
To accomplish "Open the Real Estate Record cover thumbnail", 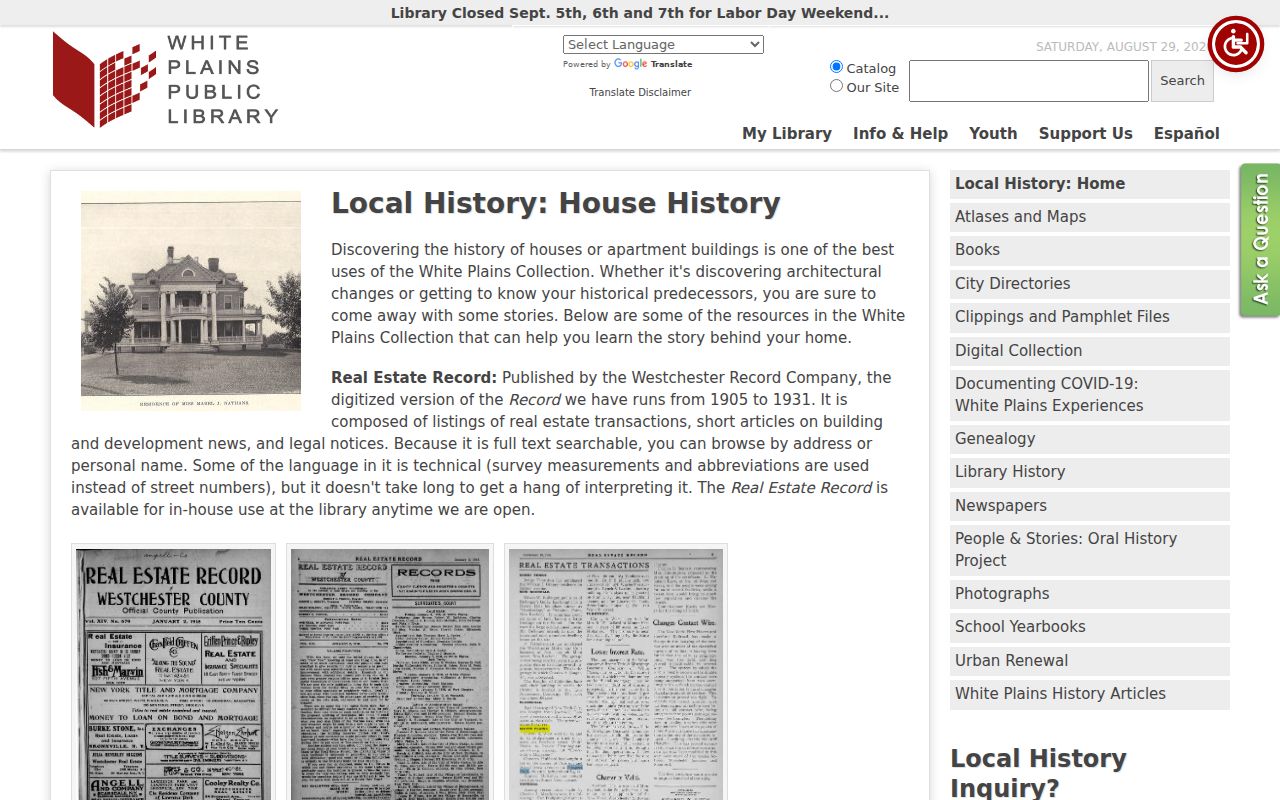I will click(174, 672).
